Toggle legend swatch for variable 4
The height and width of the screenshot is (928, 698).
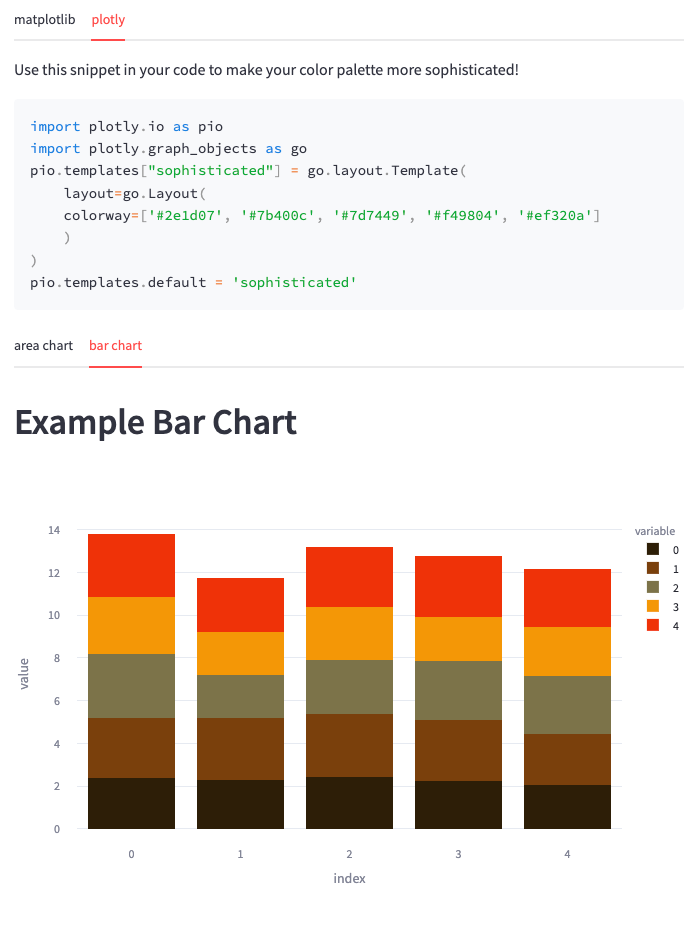(x=653, y=625)
